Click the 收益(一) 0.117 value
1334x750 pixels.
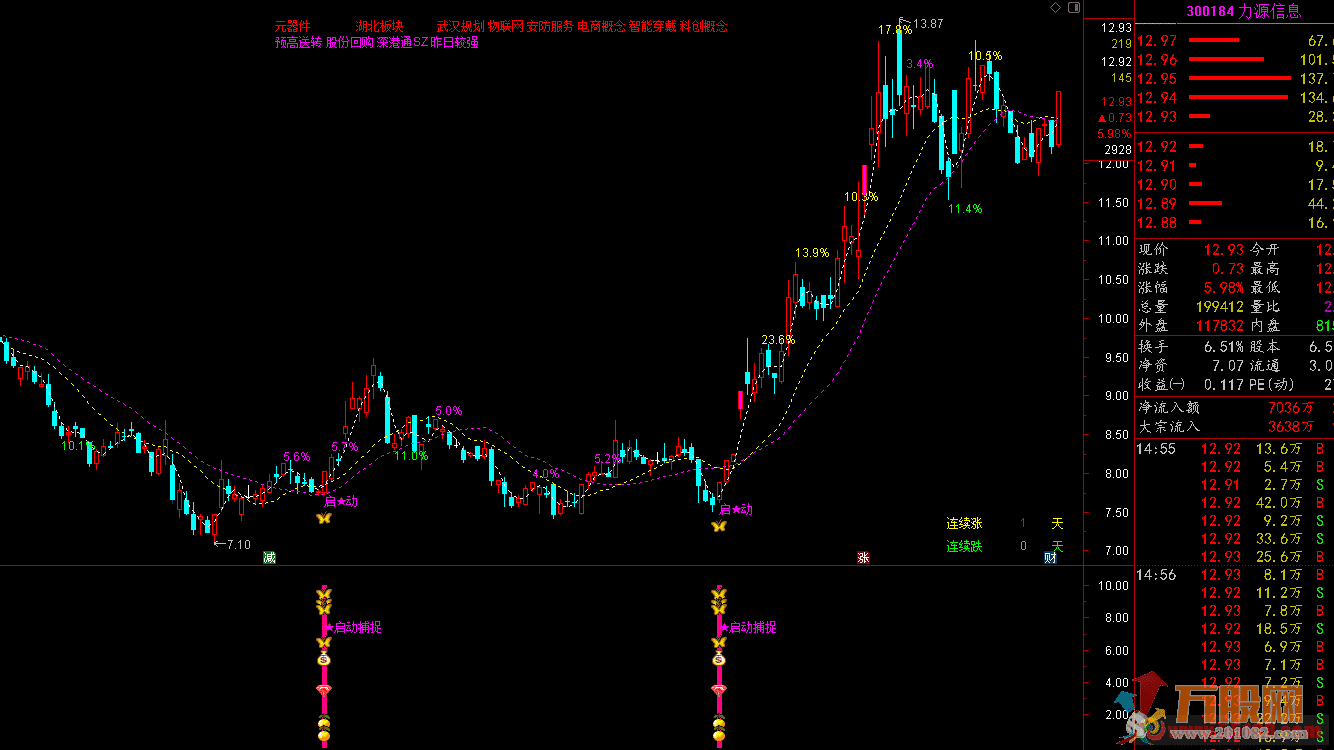tap(1224, 385)
